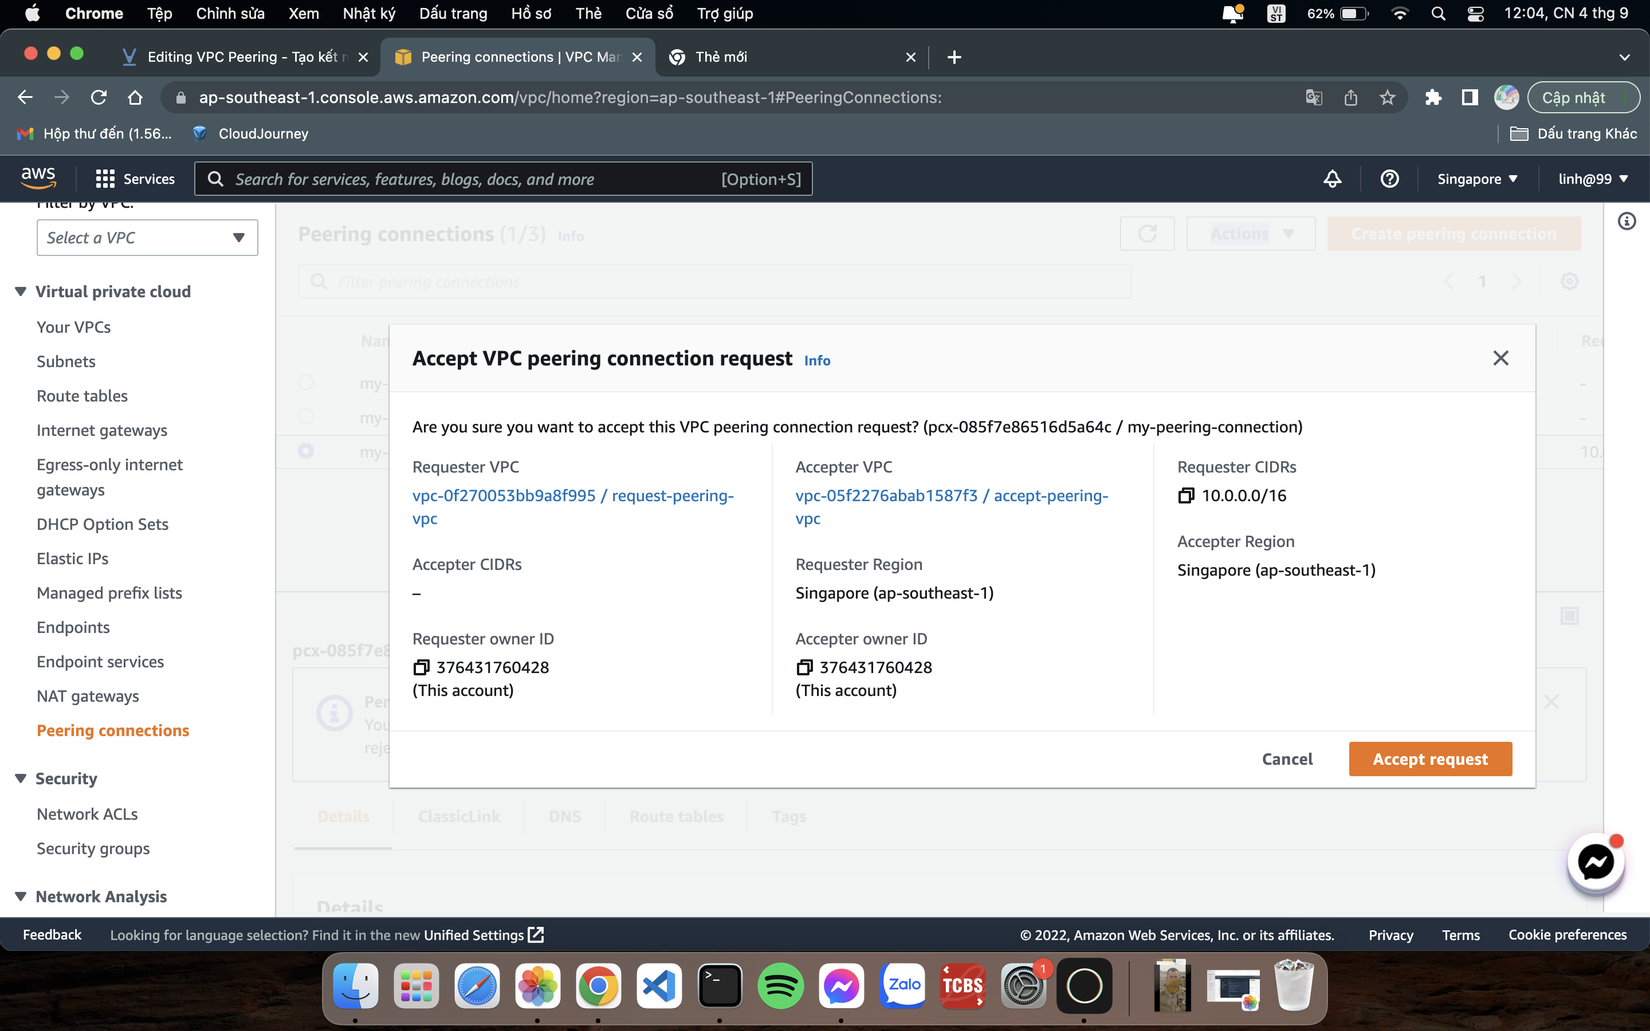This screenshot has width=1650, height=1031.
Task: Click the Accept request button
Action: click(x=1430, y=759)
